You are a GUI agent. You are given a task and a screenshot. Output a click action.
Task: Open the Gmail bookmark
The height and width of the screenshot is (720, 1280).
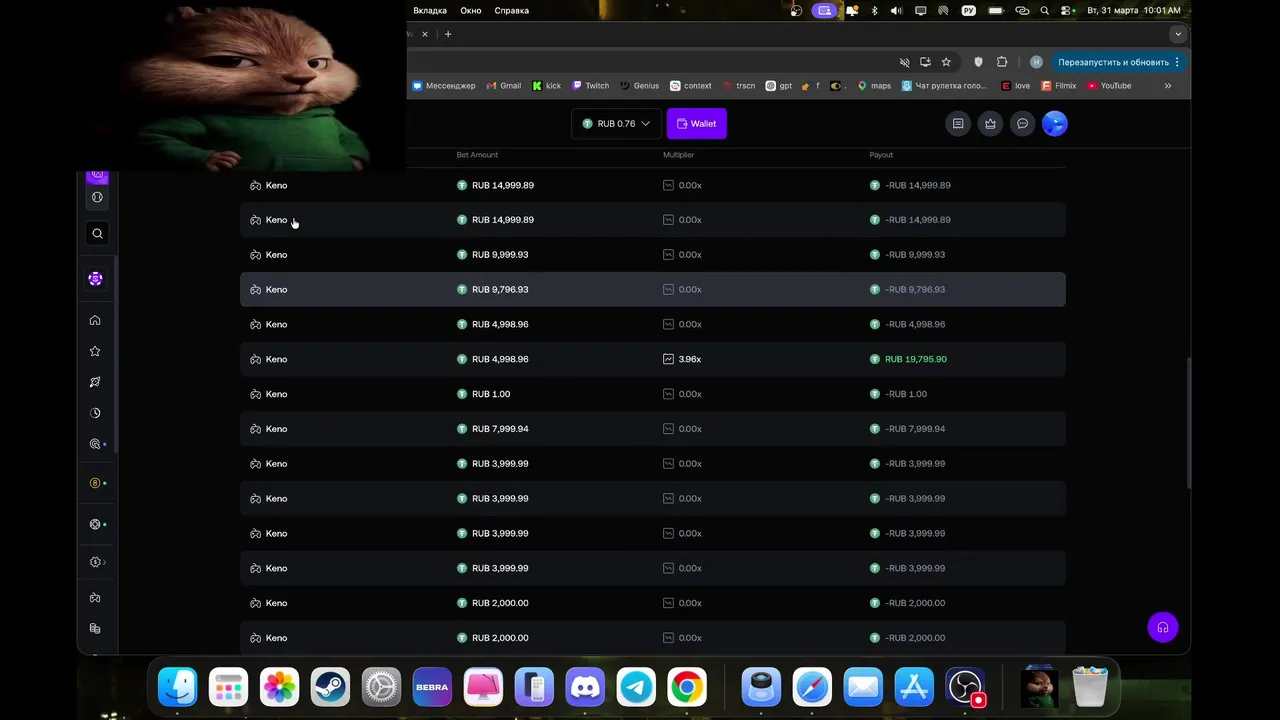(x=504, y=86)
